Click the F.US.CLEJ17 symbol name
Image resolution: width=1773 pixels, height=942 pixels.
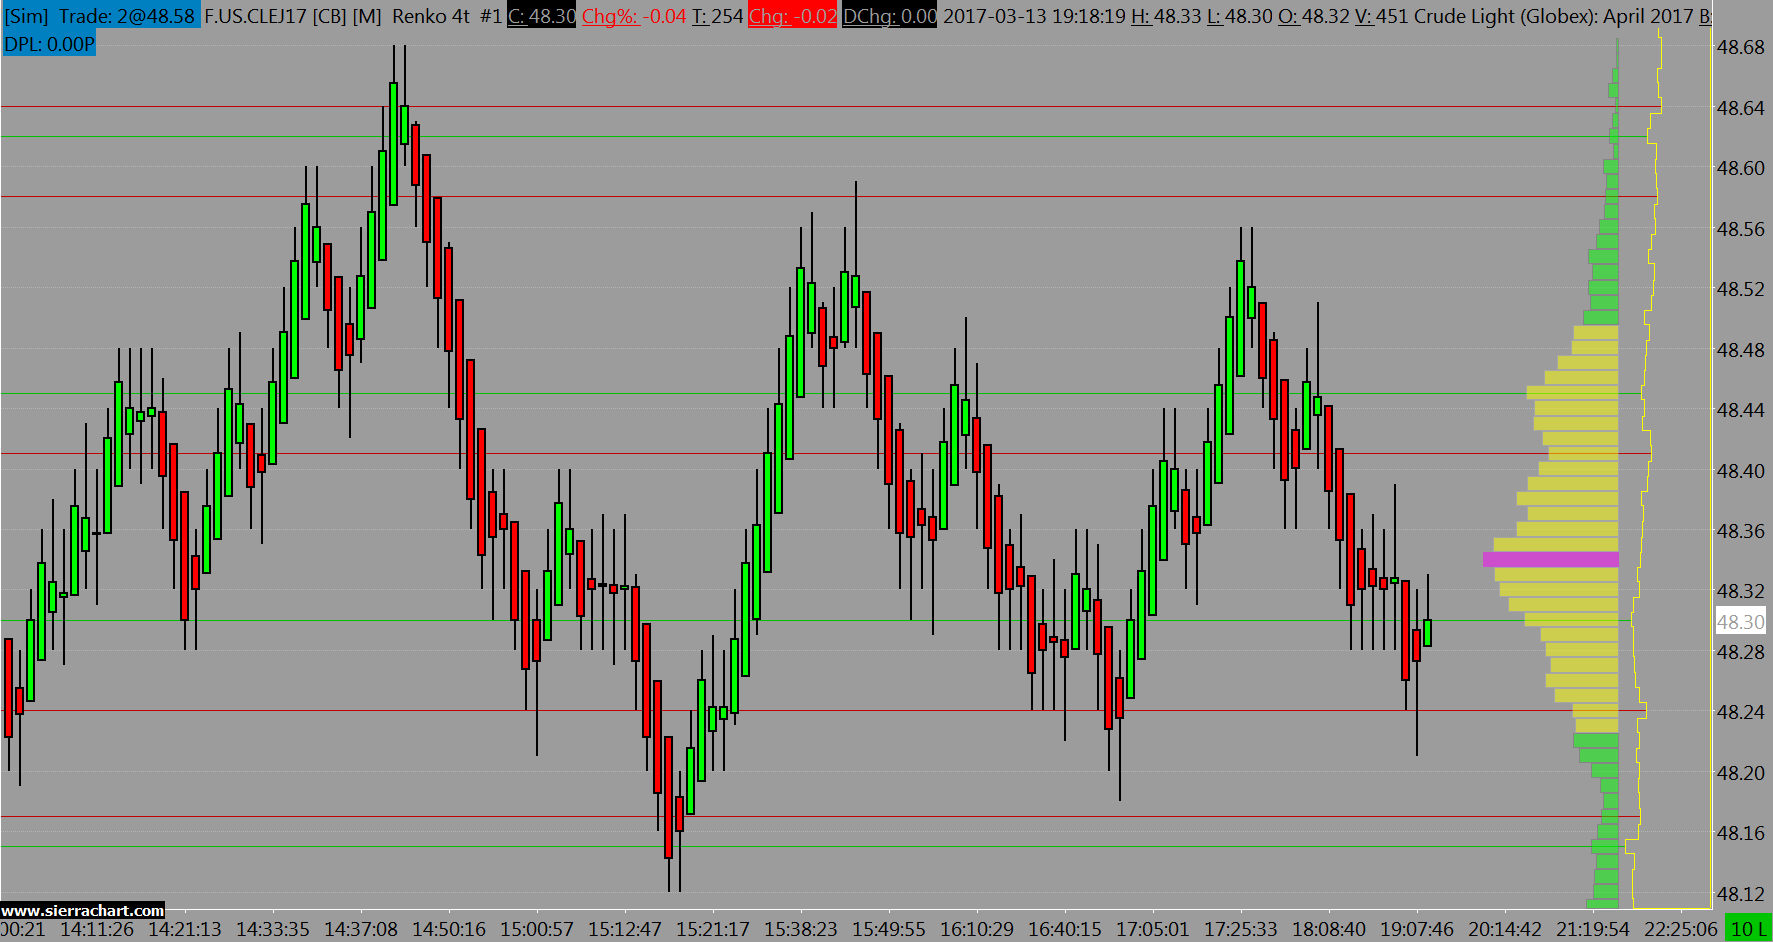point(256,16)
